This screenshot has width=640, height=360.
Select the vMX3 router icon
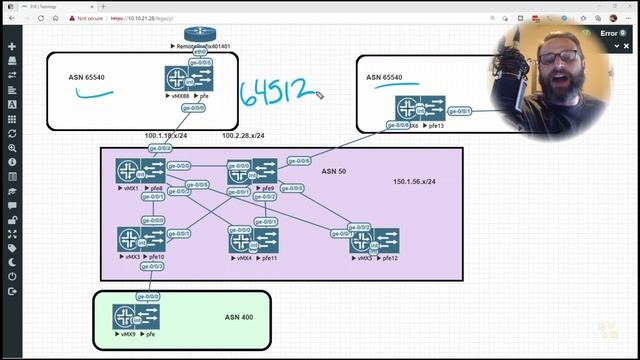pos(129,239)
